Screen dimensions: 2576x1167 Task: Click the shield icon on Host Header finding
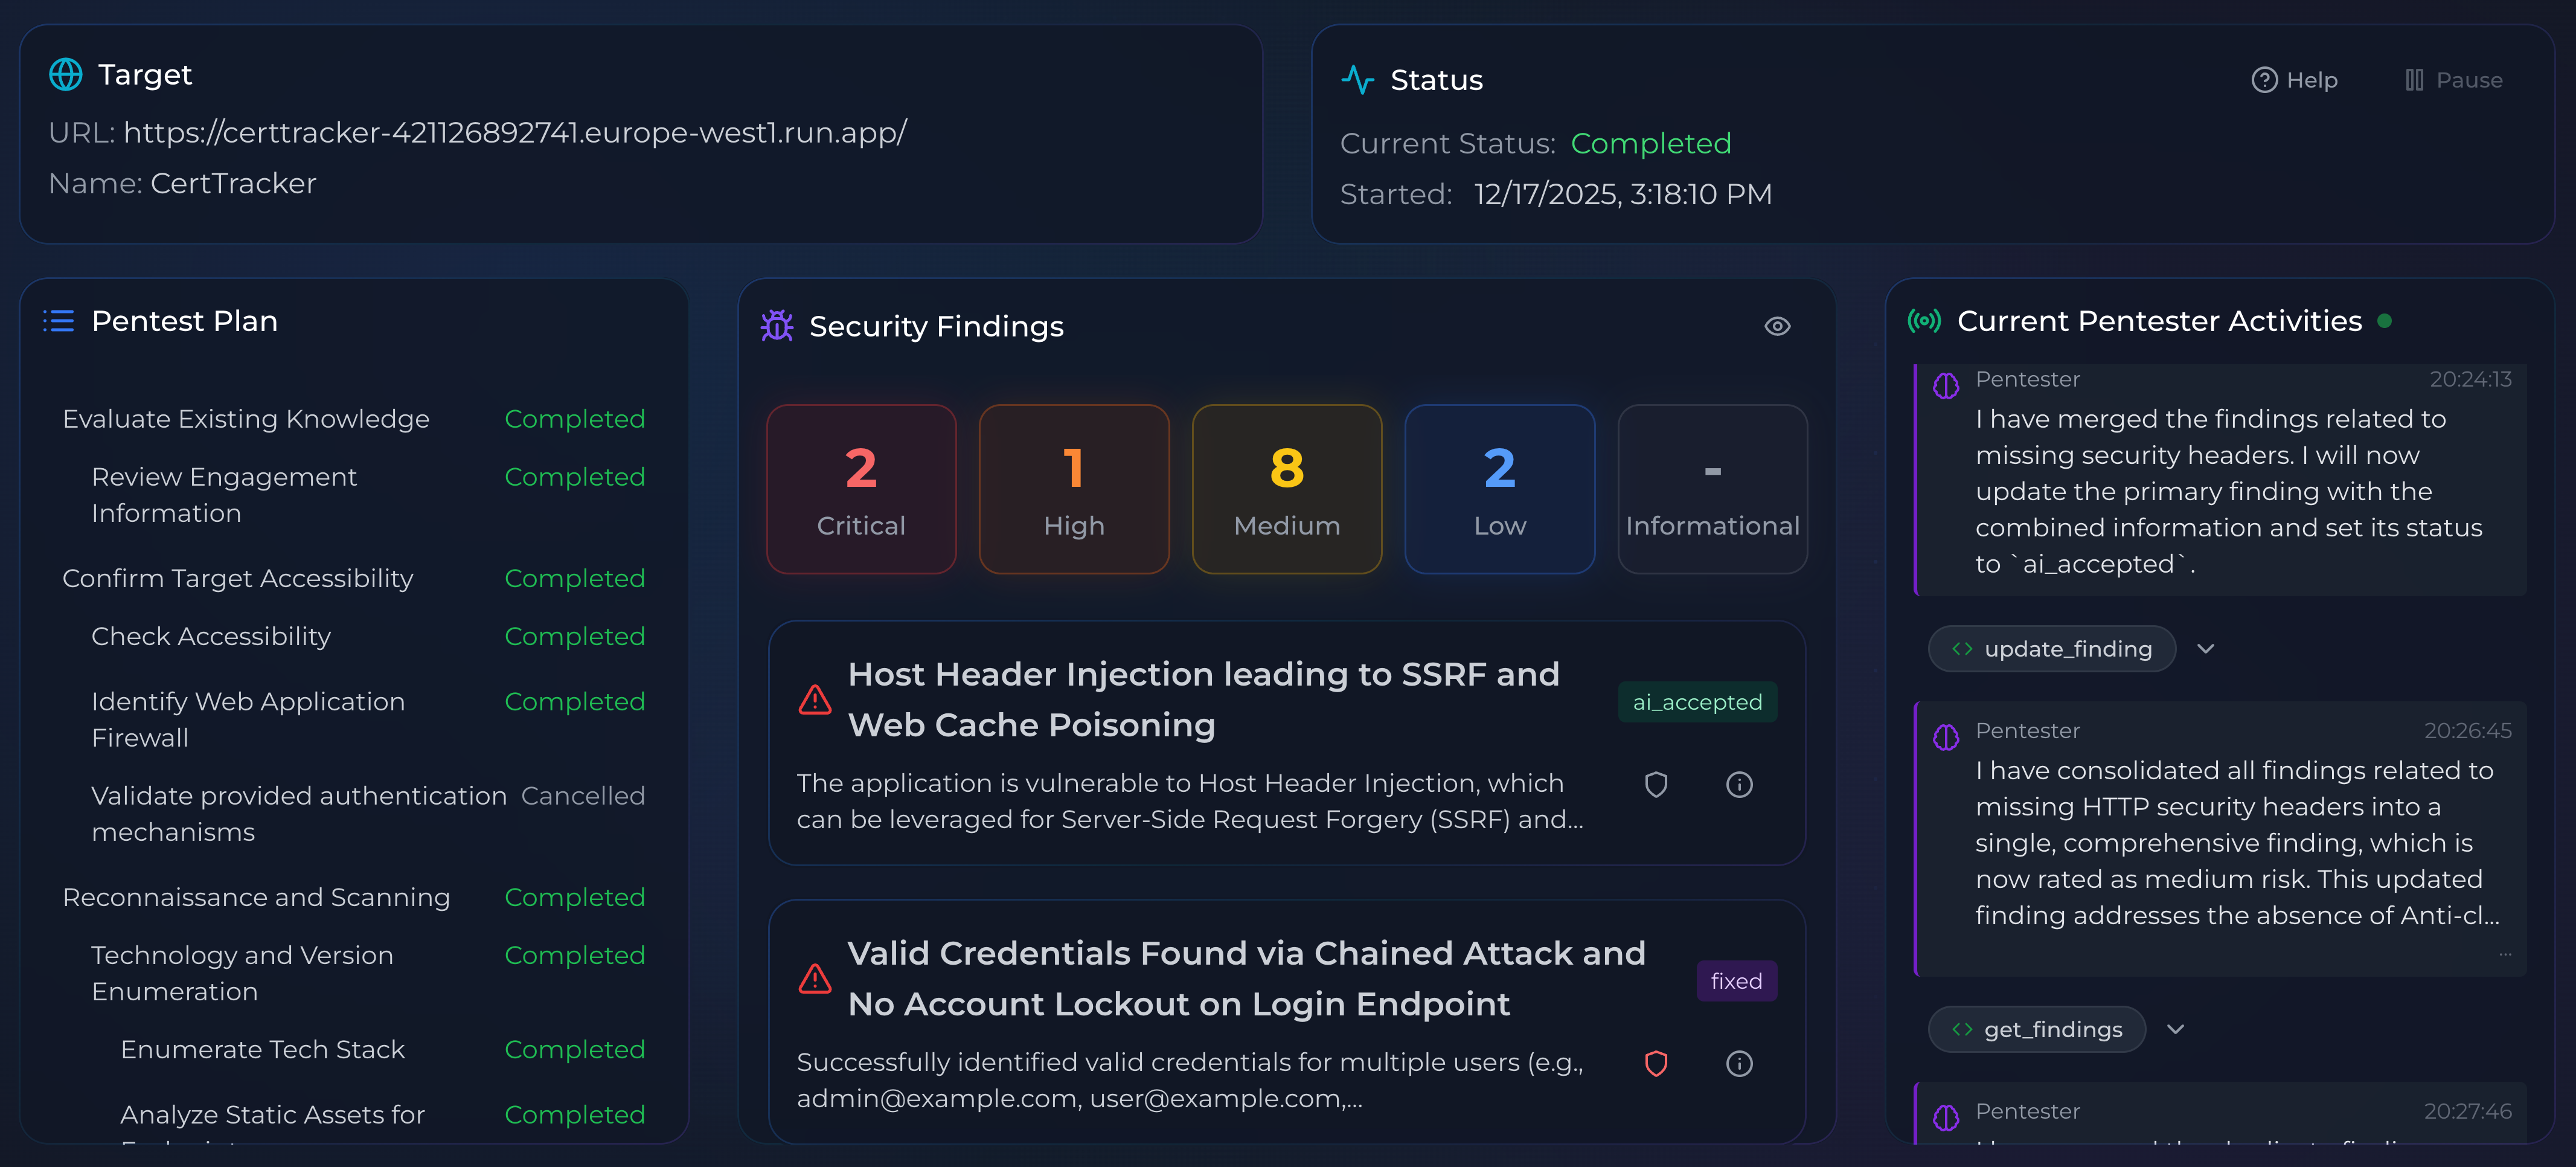pos(1656,785)
